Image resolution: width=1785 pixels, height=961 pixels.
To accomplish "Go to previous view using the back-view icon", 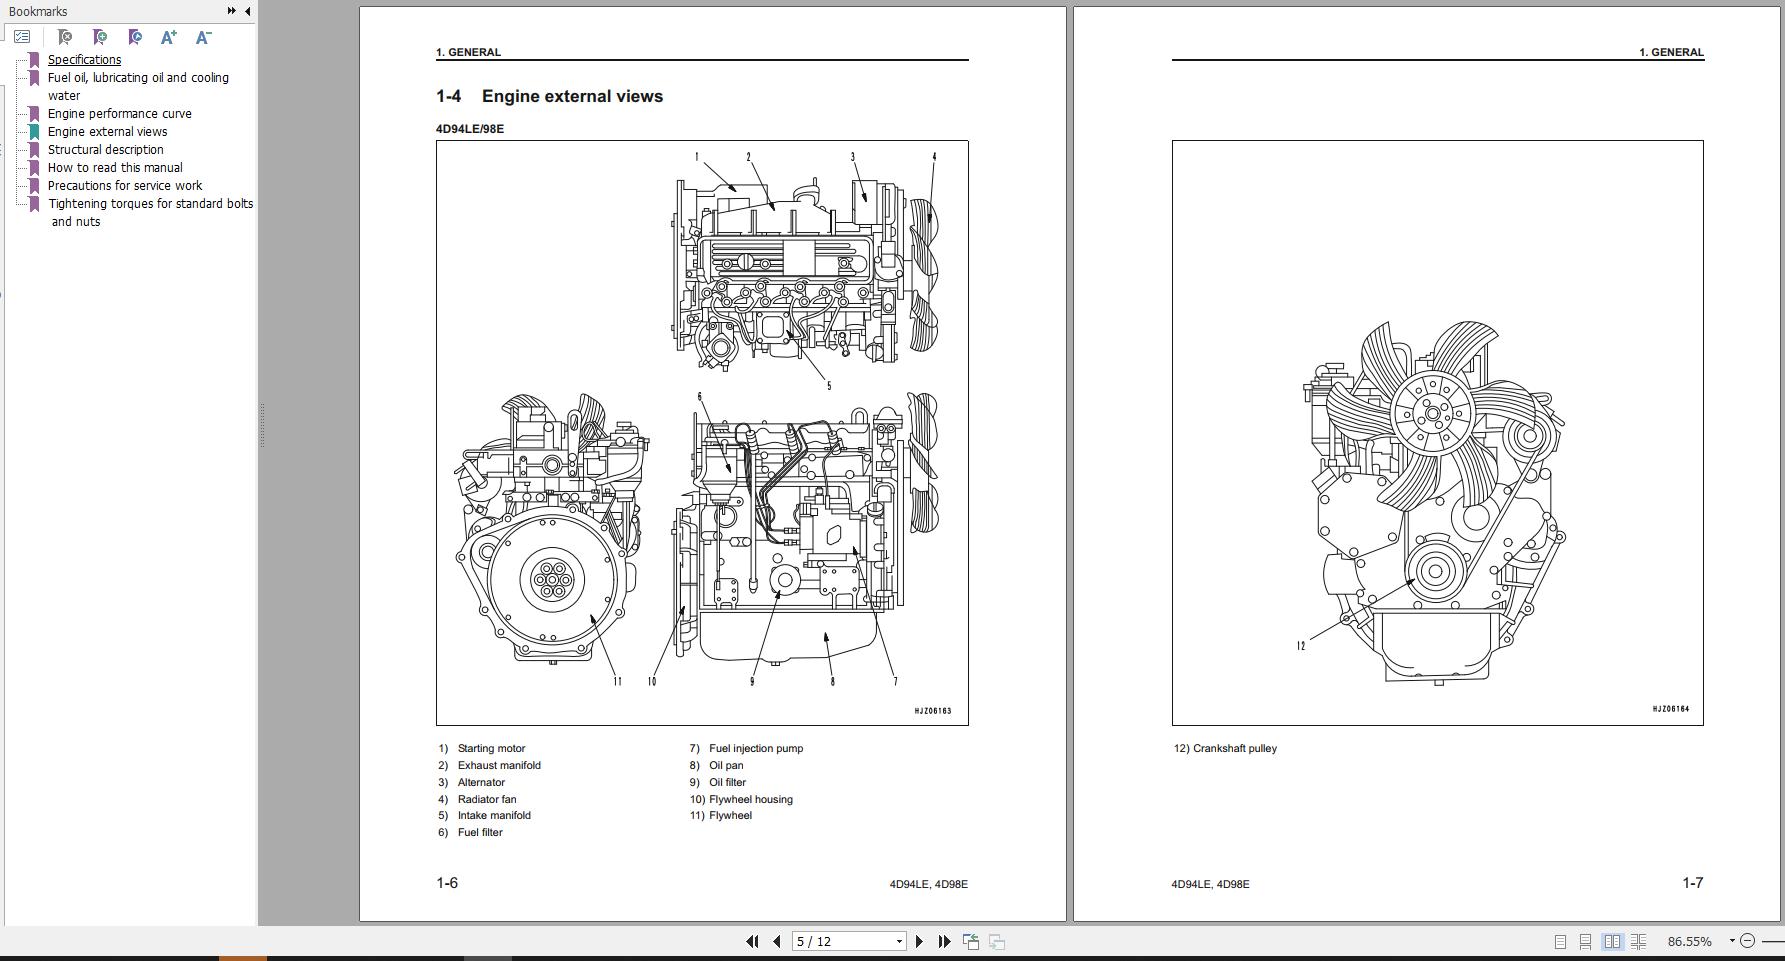I will click(x=970, y=941).
